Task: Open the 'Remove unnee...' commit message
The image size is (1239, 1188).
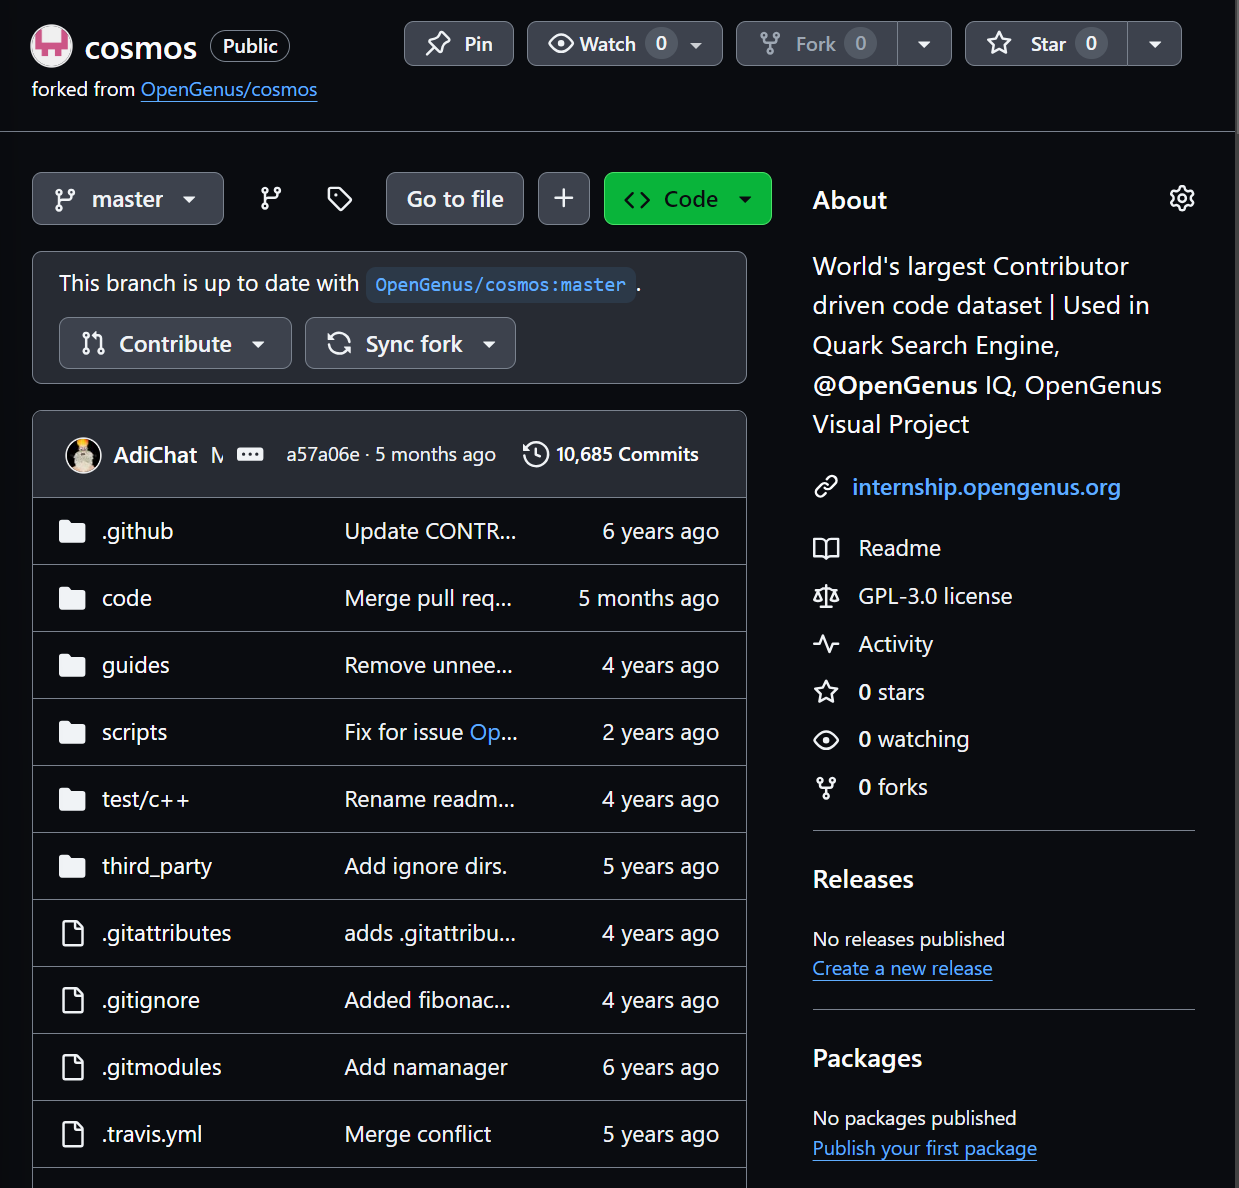Action: (428, 665)
